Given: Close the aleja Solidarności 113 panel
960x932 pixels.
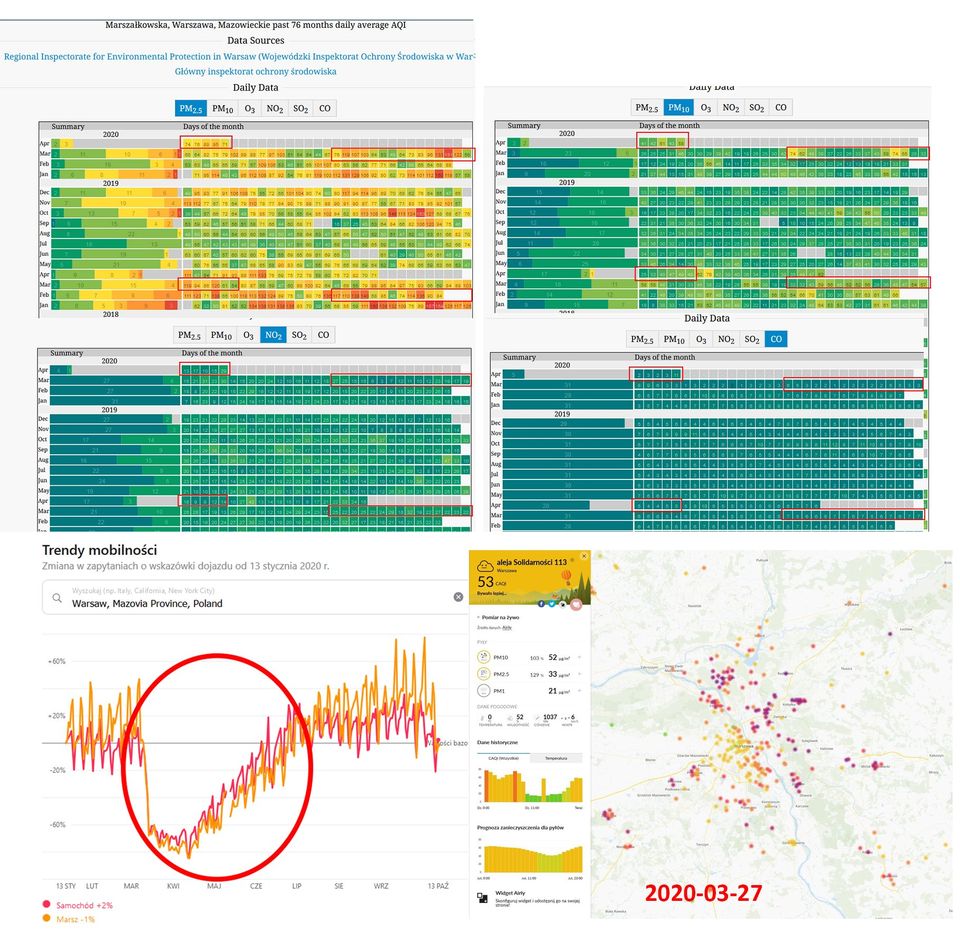Looking at the screenshot, I should 584,556.
